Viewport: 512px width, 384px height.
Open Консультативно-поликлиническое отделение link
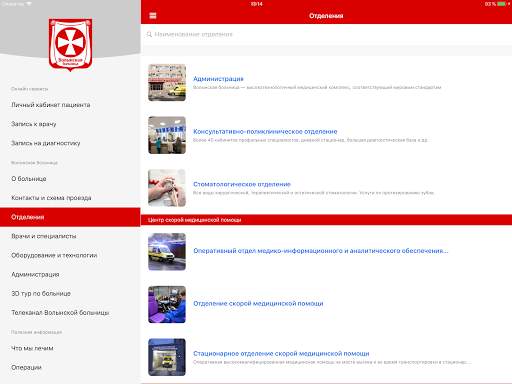[265, 131]
